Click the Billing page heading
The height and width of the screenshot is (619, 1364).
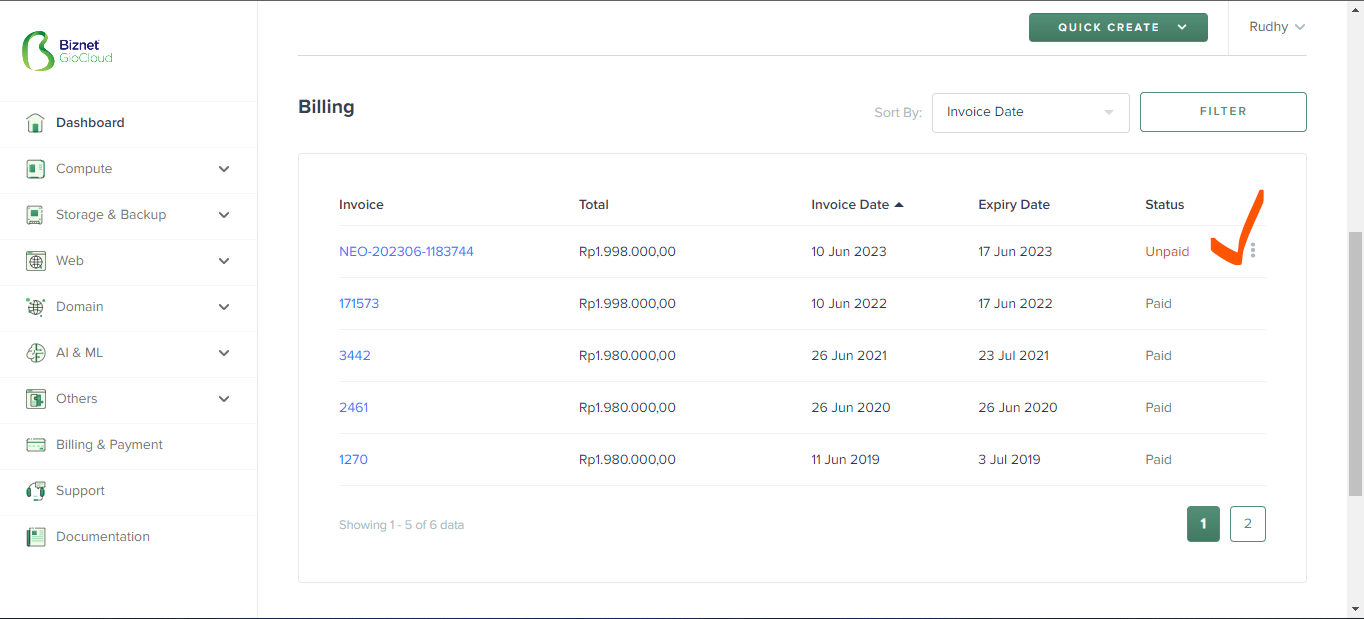[326, 107]
